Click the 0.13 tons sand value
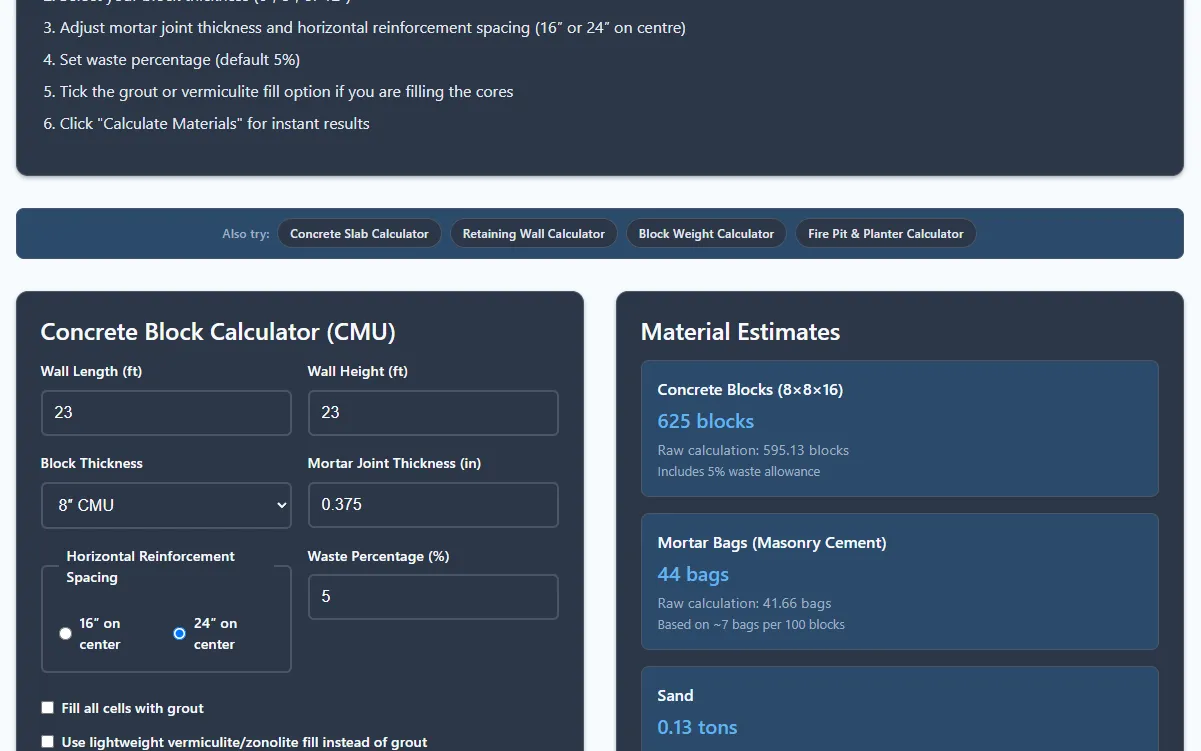The width and height of the screenshot is (1201, 751). point(697,727)
